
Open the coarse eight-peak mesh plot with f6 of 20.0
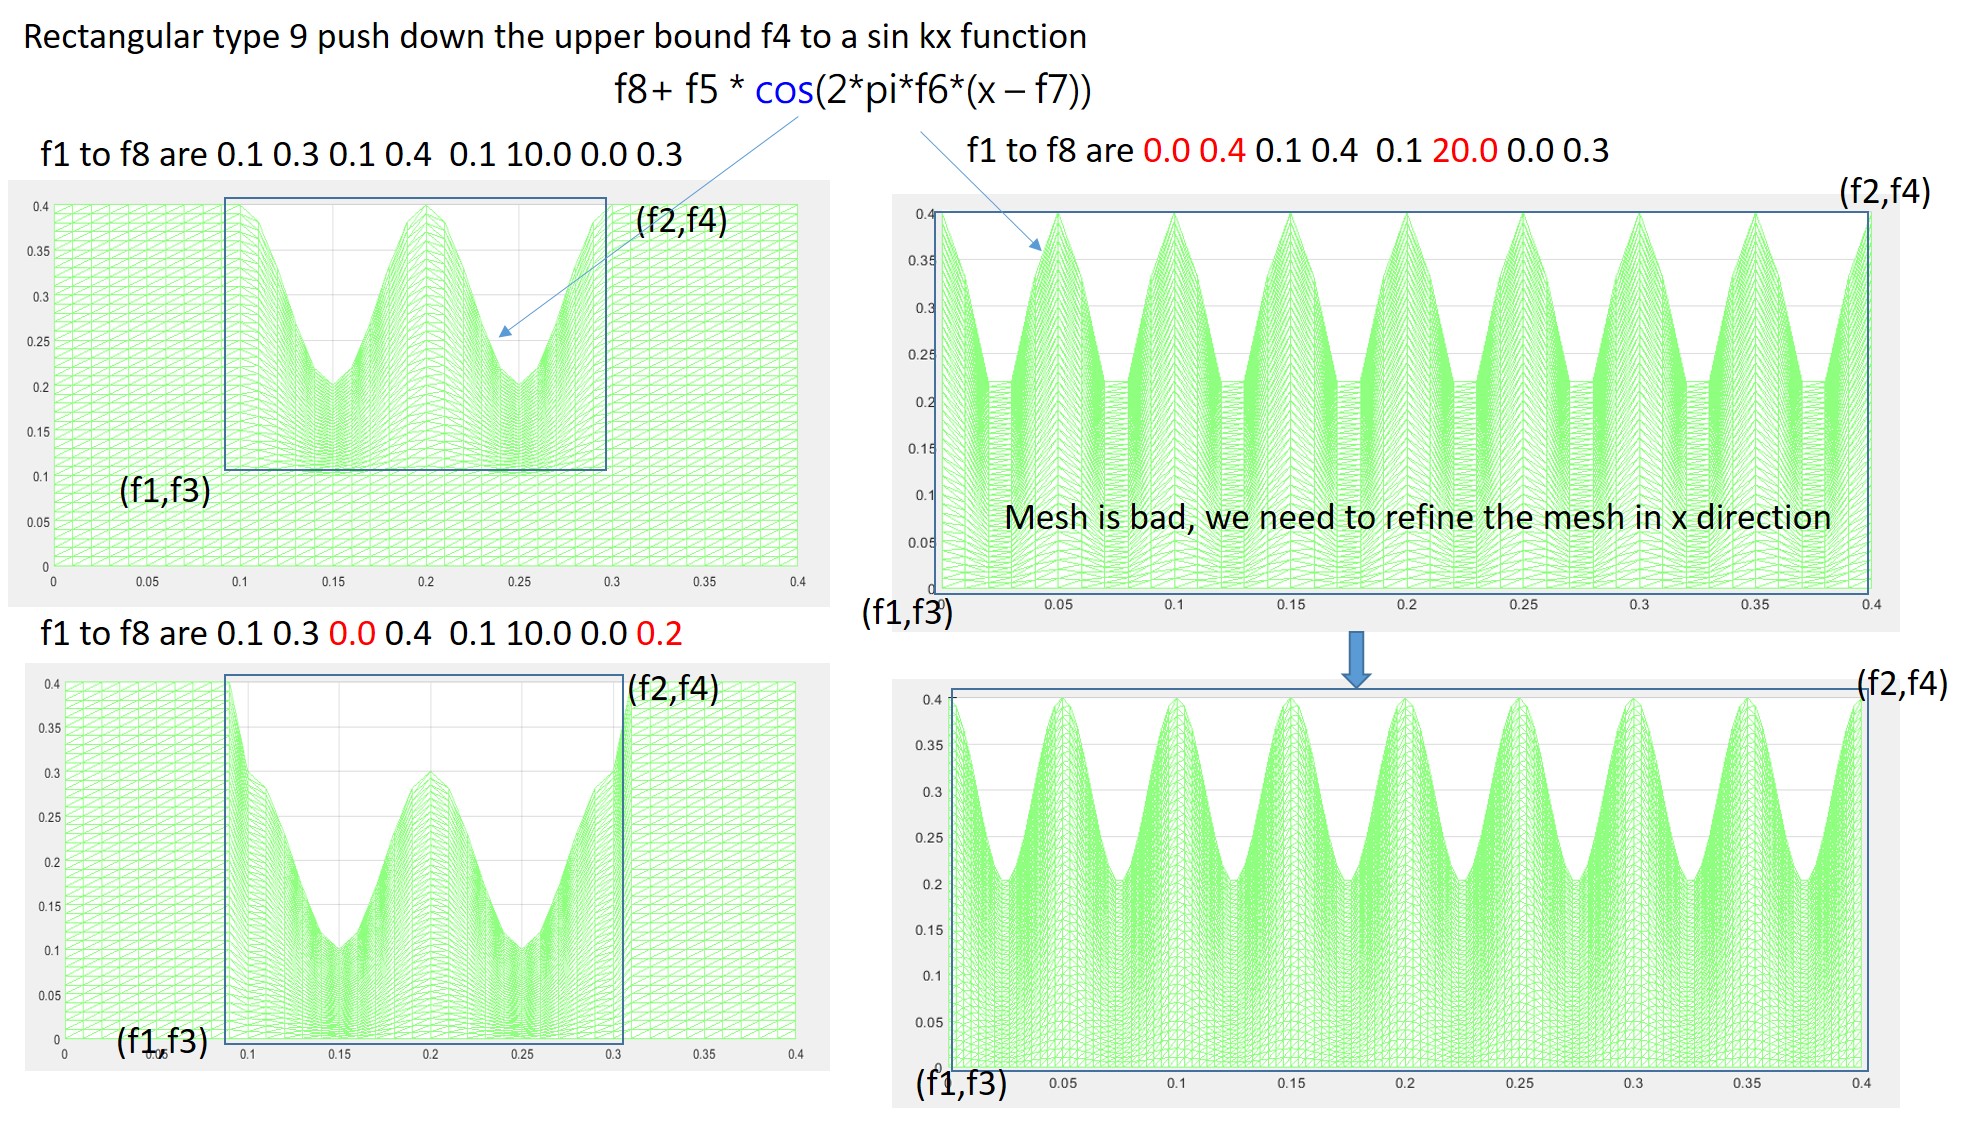click(1395, 412)
